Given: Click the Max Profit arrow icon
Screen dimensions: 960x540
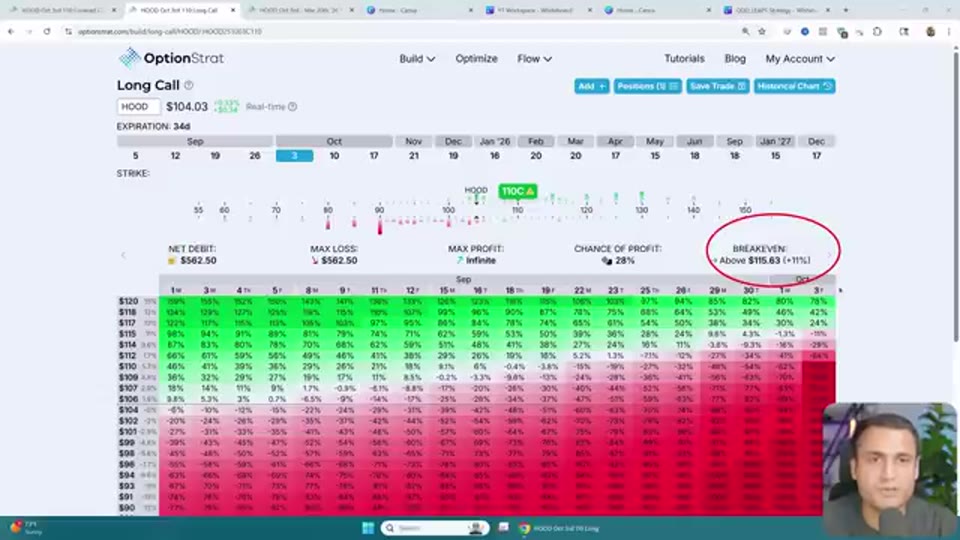Looking at the screenshot, I should (460, 261).
